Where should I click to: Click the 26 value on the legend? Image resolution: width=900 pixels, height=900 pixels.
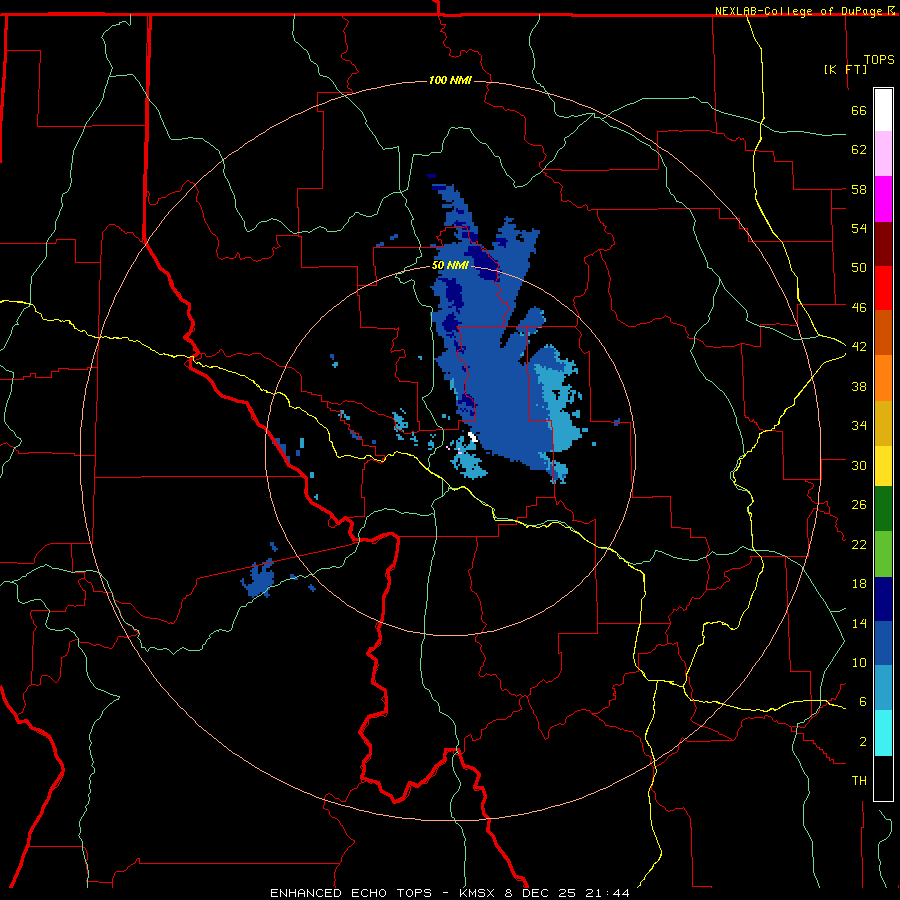point(859,505)
